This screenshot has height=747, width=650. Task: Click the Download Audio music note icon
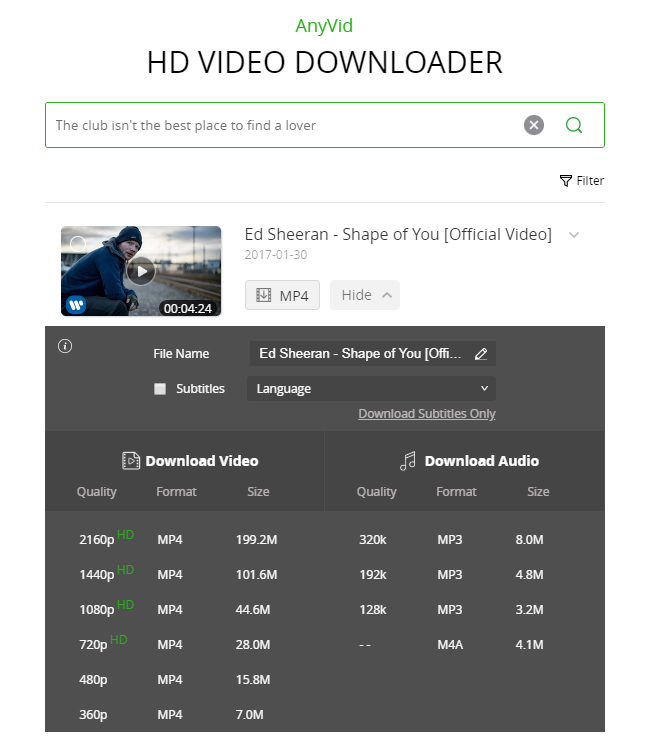pyautogui.click(x=408, y=461)
